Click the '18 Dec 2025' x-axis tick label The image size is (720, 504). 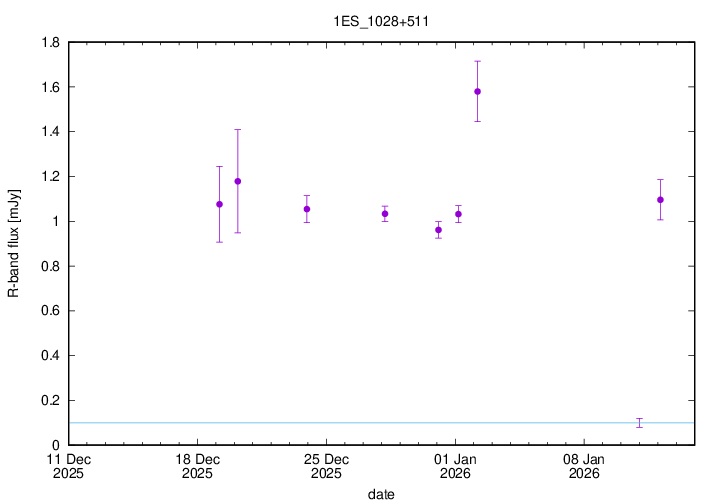pos(197,466)
